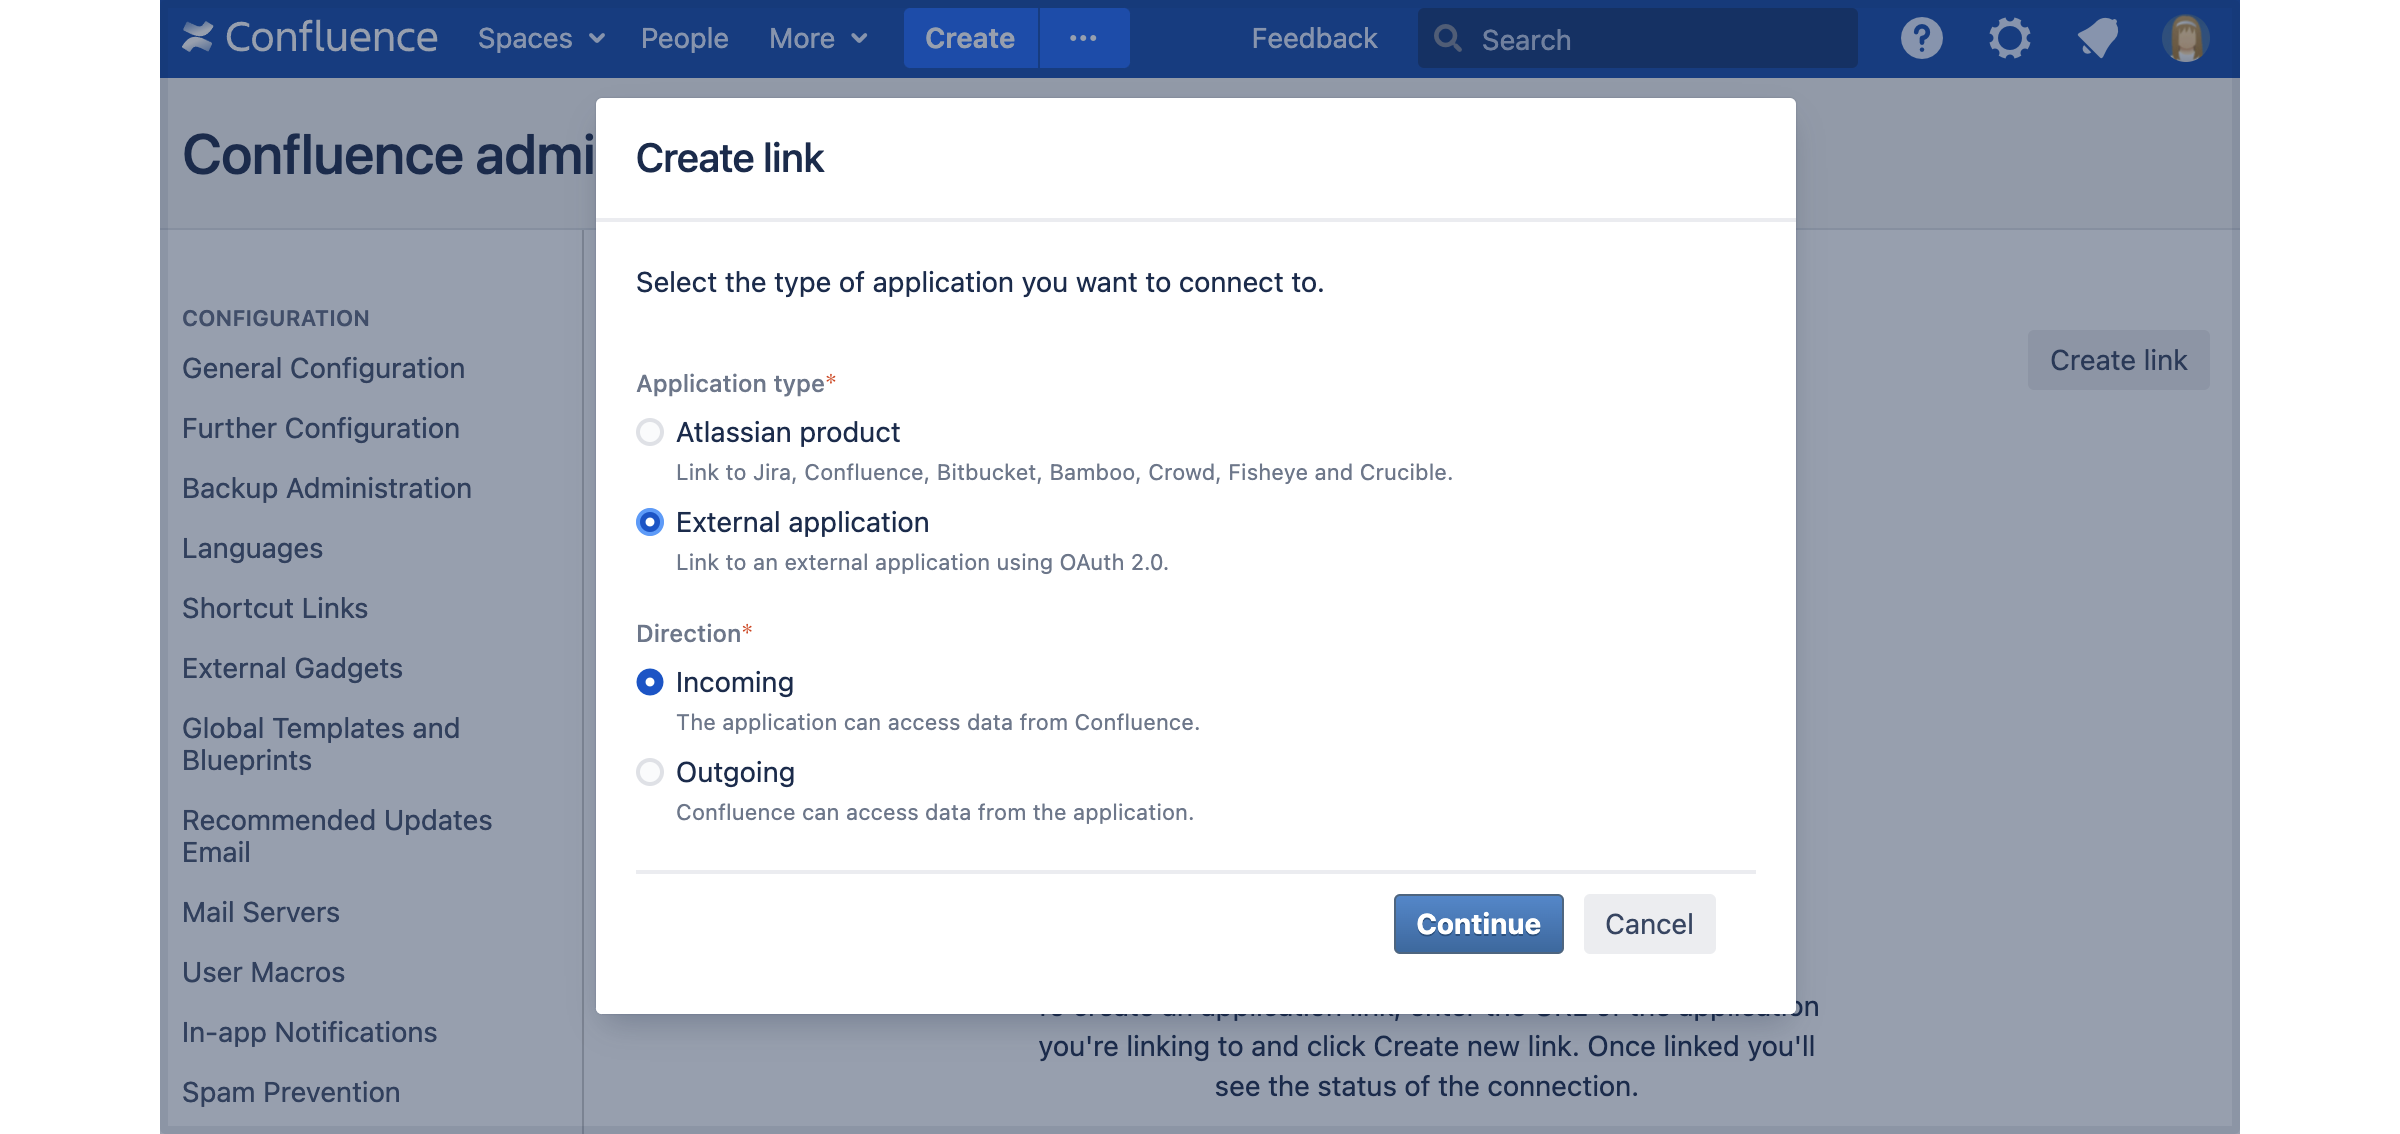Click Continue in the Create link dialog
The width and height of the screenshot is (2400, 1134).
pos(1478,924)
